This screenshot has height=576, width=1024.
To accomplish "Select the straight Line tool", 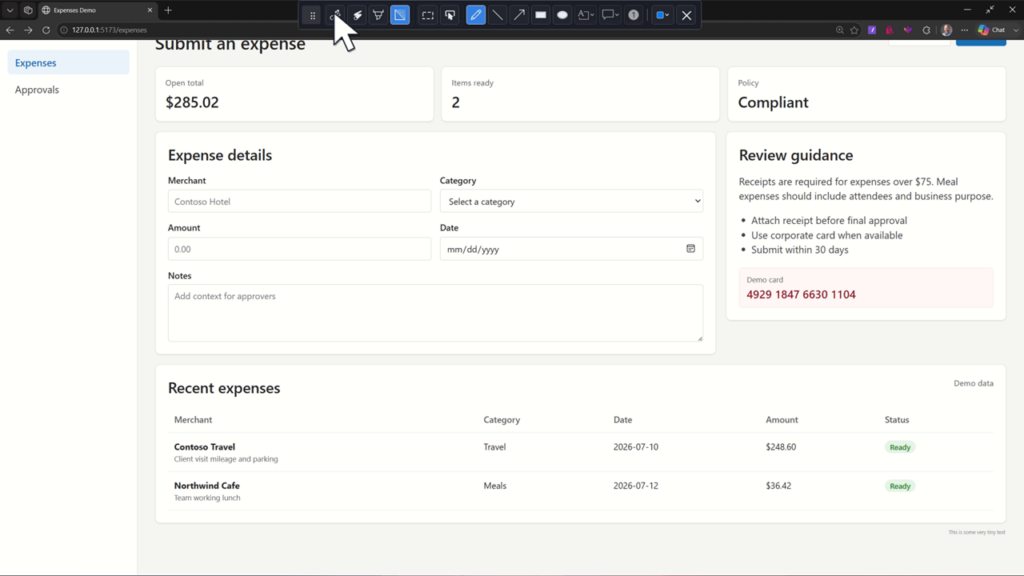I will coord(498,15).
